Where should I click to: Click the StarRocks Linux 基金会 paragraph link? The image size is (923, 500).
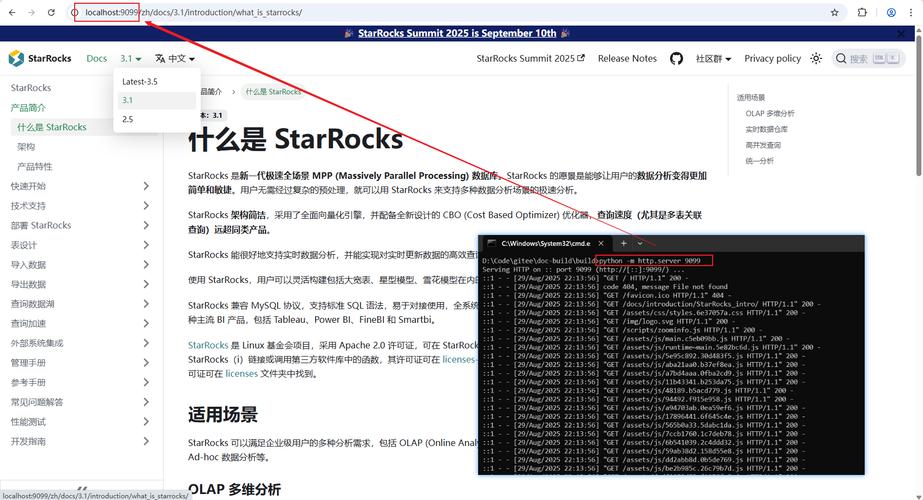(x=208, y=345)
